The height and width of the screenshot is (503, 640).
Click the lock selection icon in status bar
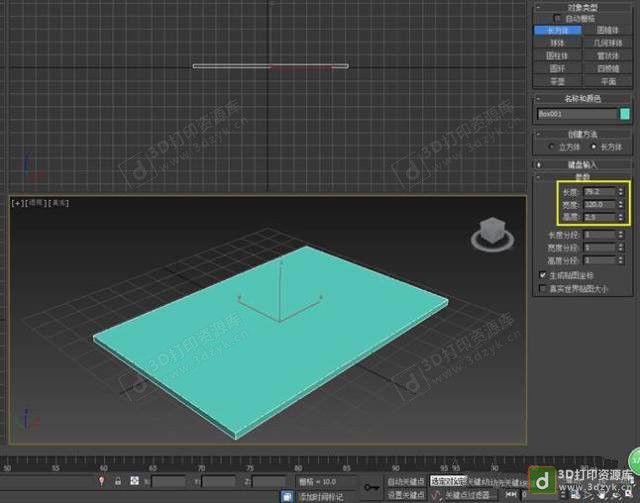click(x=118, y=481)
